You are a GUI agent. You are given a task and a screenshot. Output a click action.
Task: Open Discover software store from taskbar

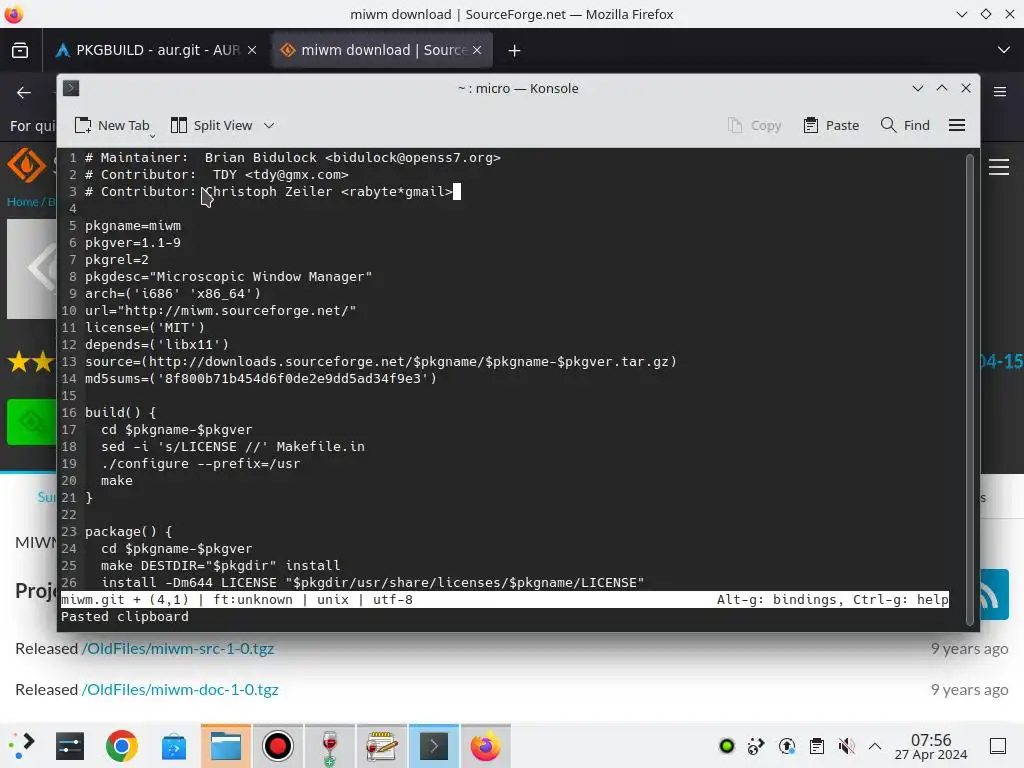[174, 746]
